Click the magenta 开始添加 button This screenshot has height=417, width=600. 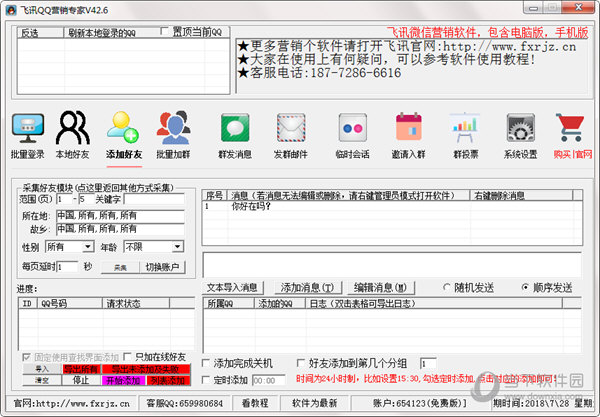click(123, 381)
